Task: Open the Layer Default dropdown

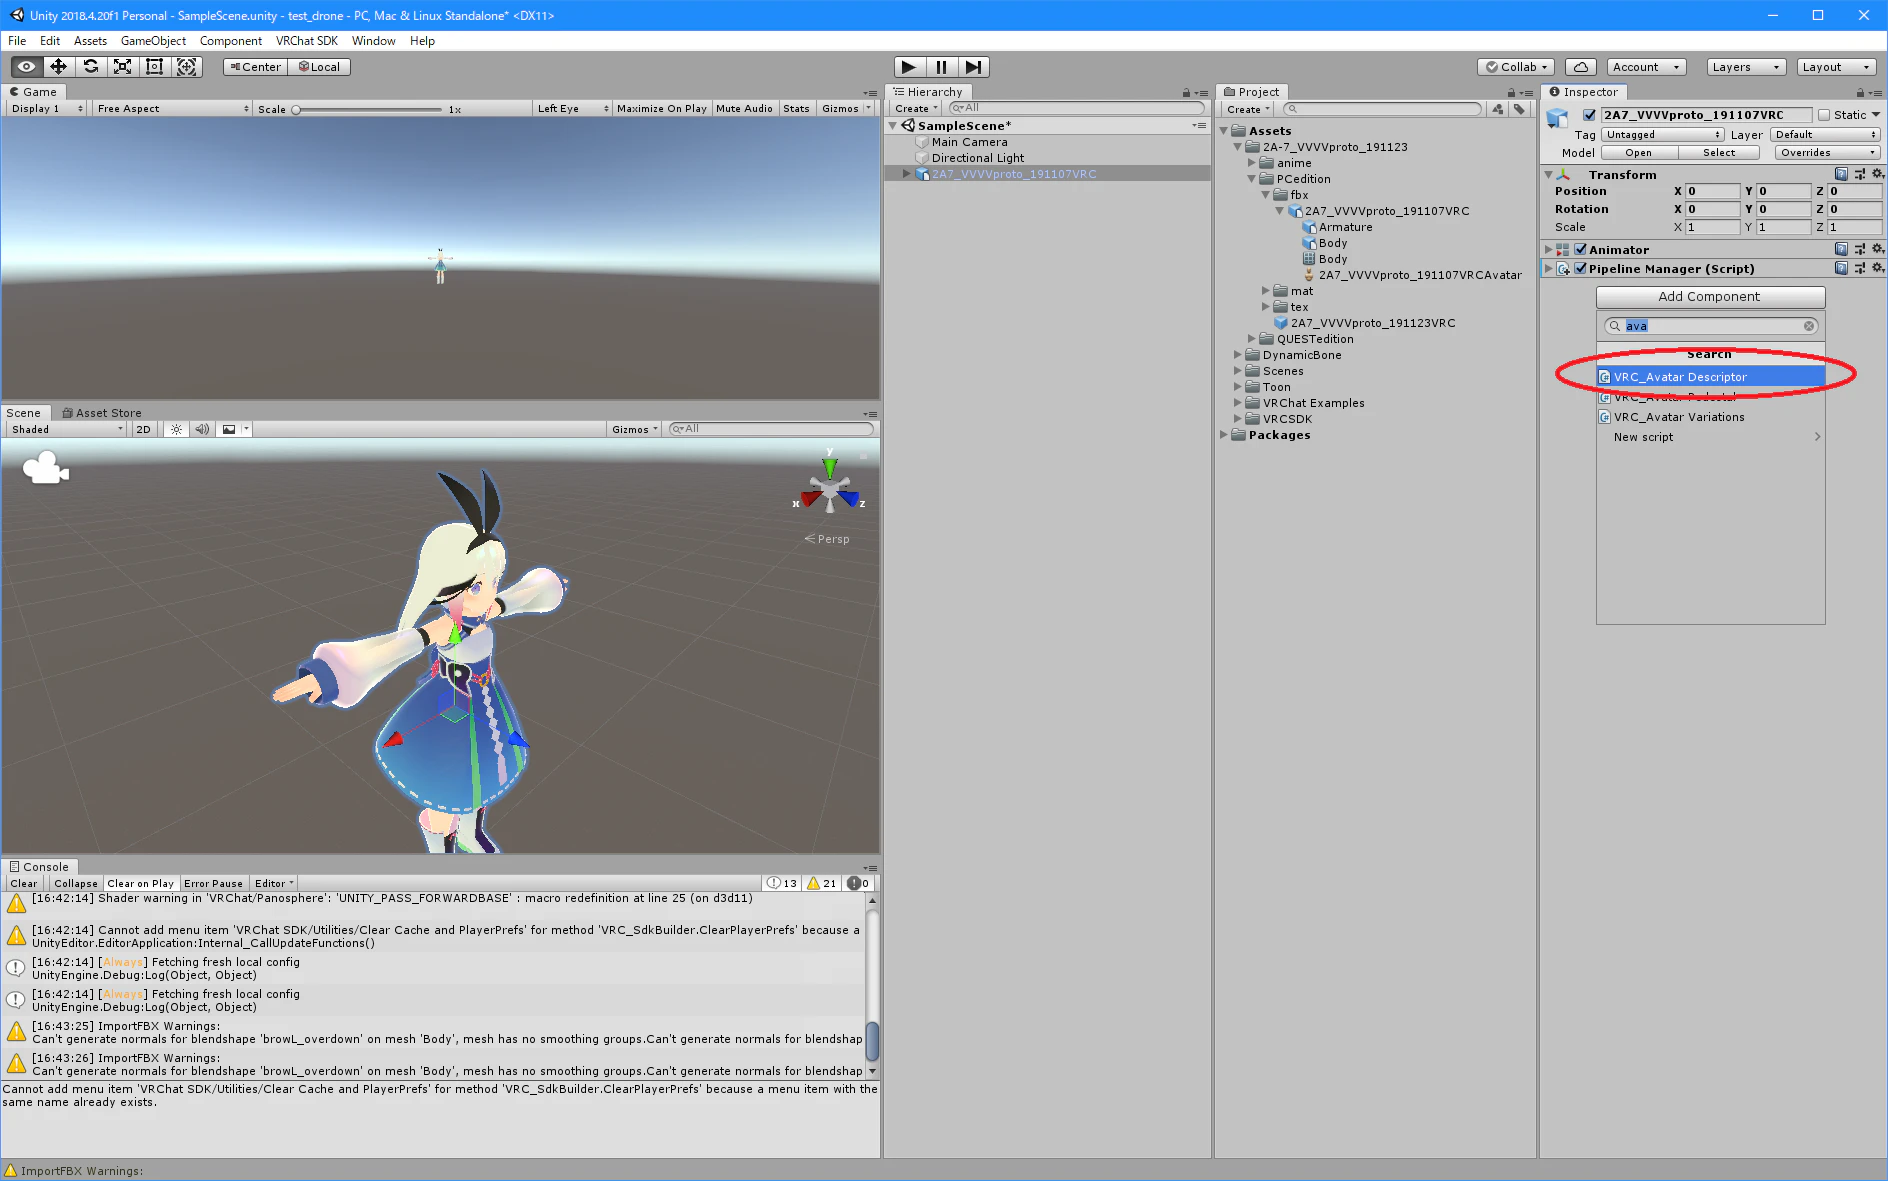Action: 1826,134
